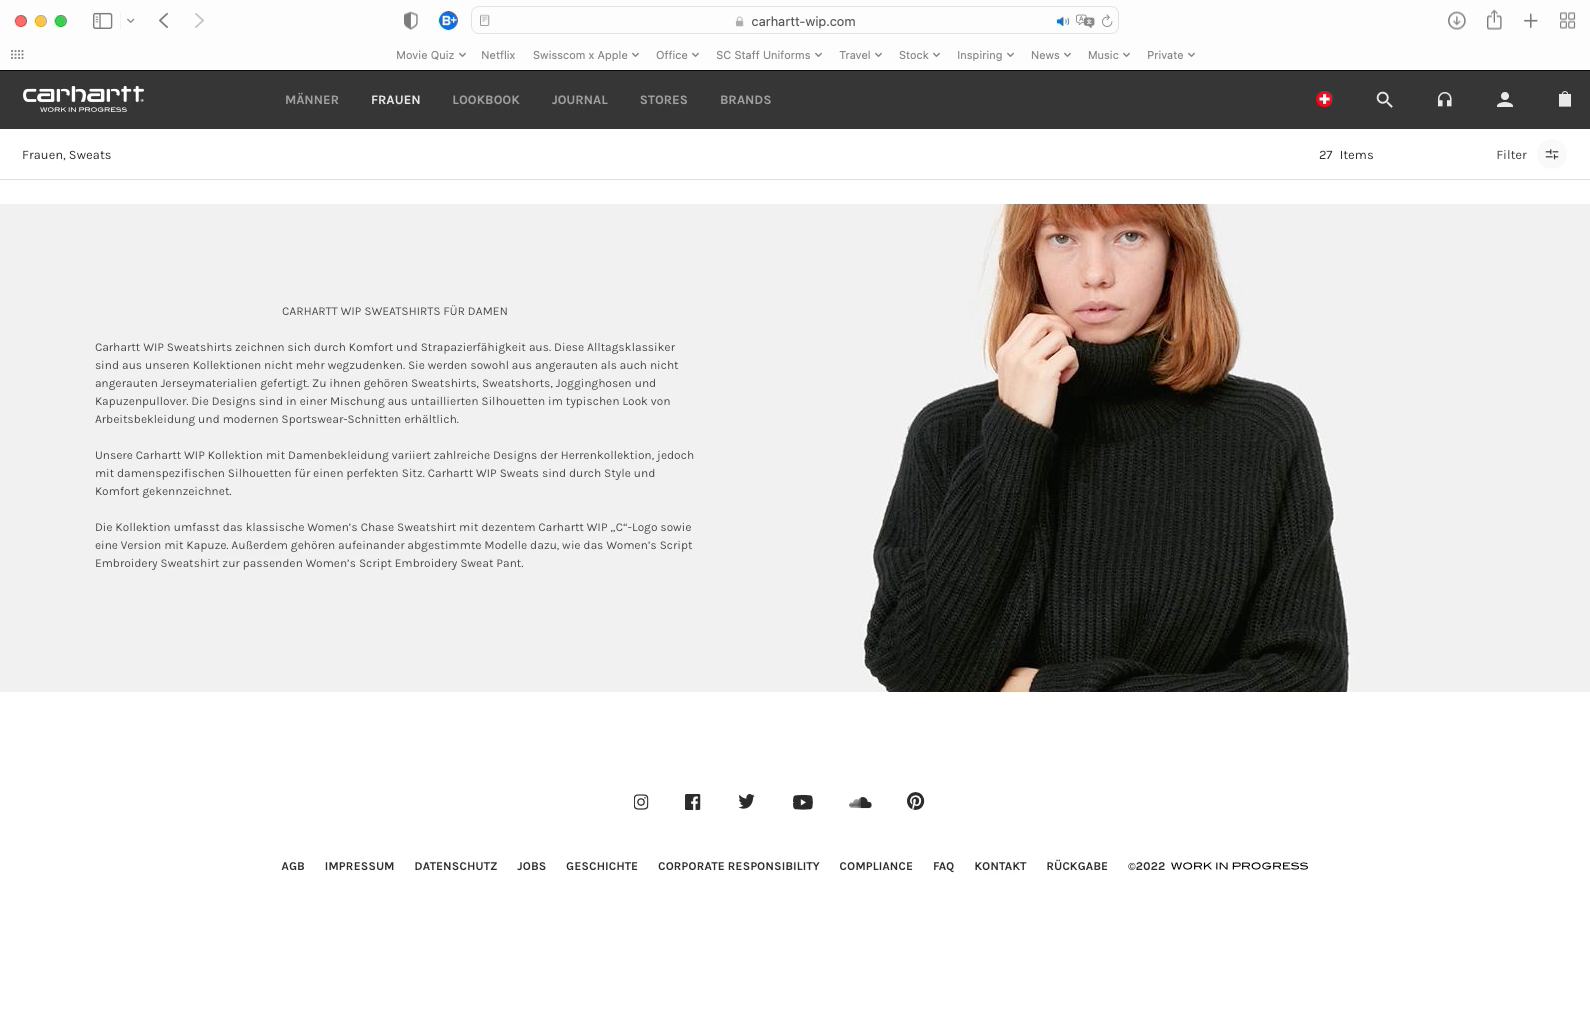Open the GESCHICHTE footer link
This screenshot has height=1030, width=1590.
[x=602, y=866]
